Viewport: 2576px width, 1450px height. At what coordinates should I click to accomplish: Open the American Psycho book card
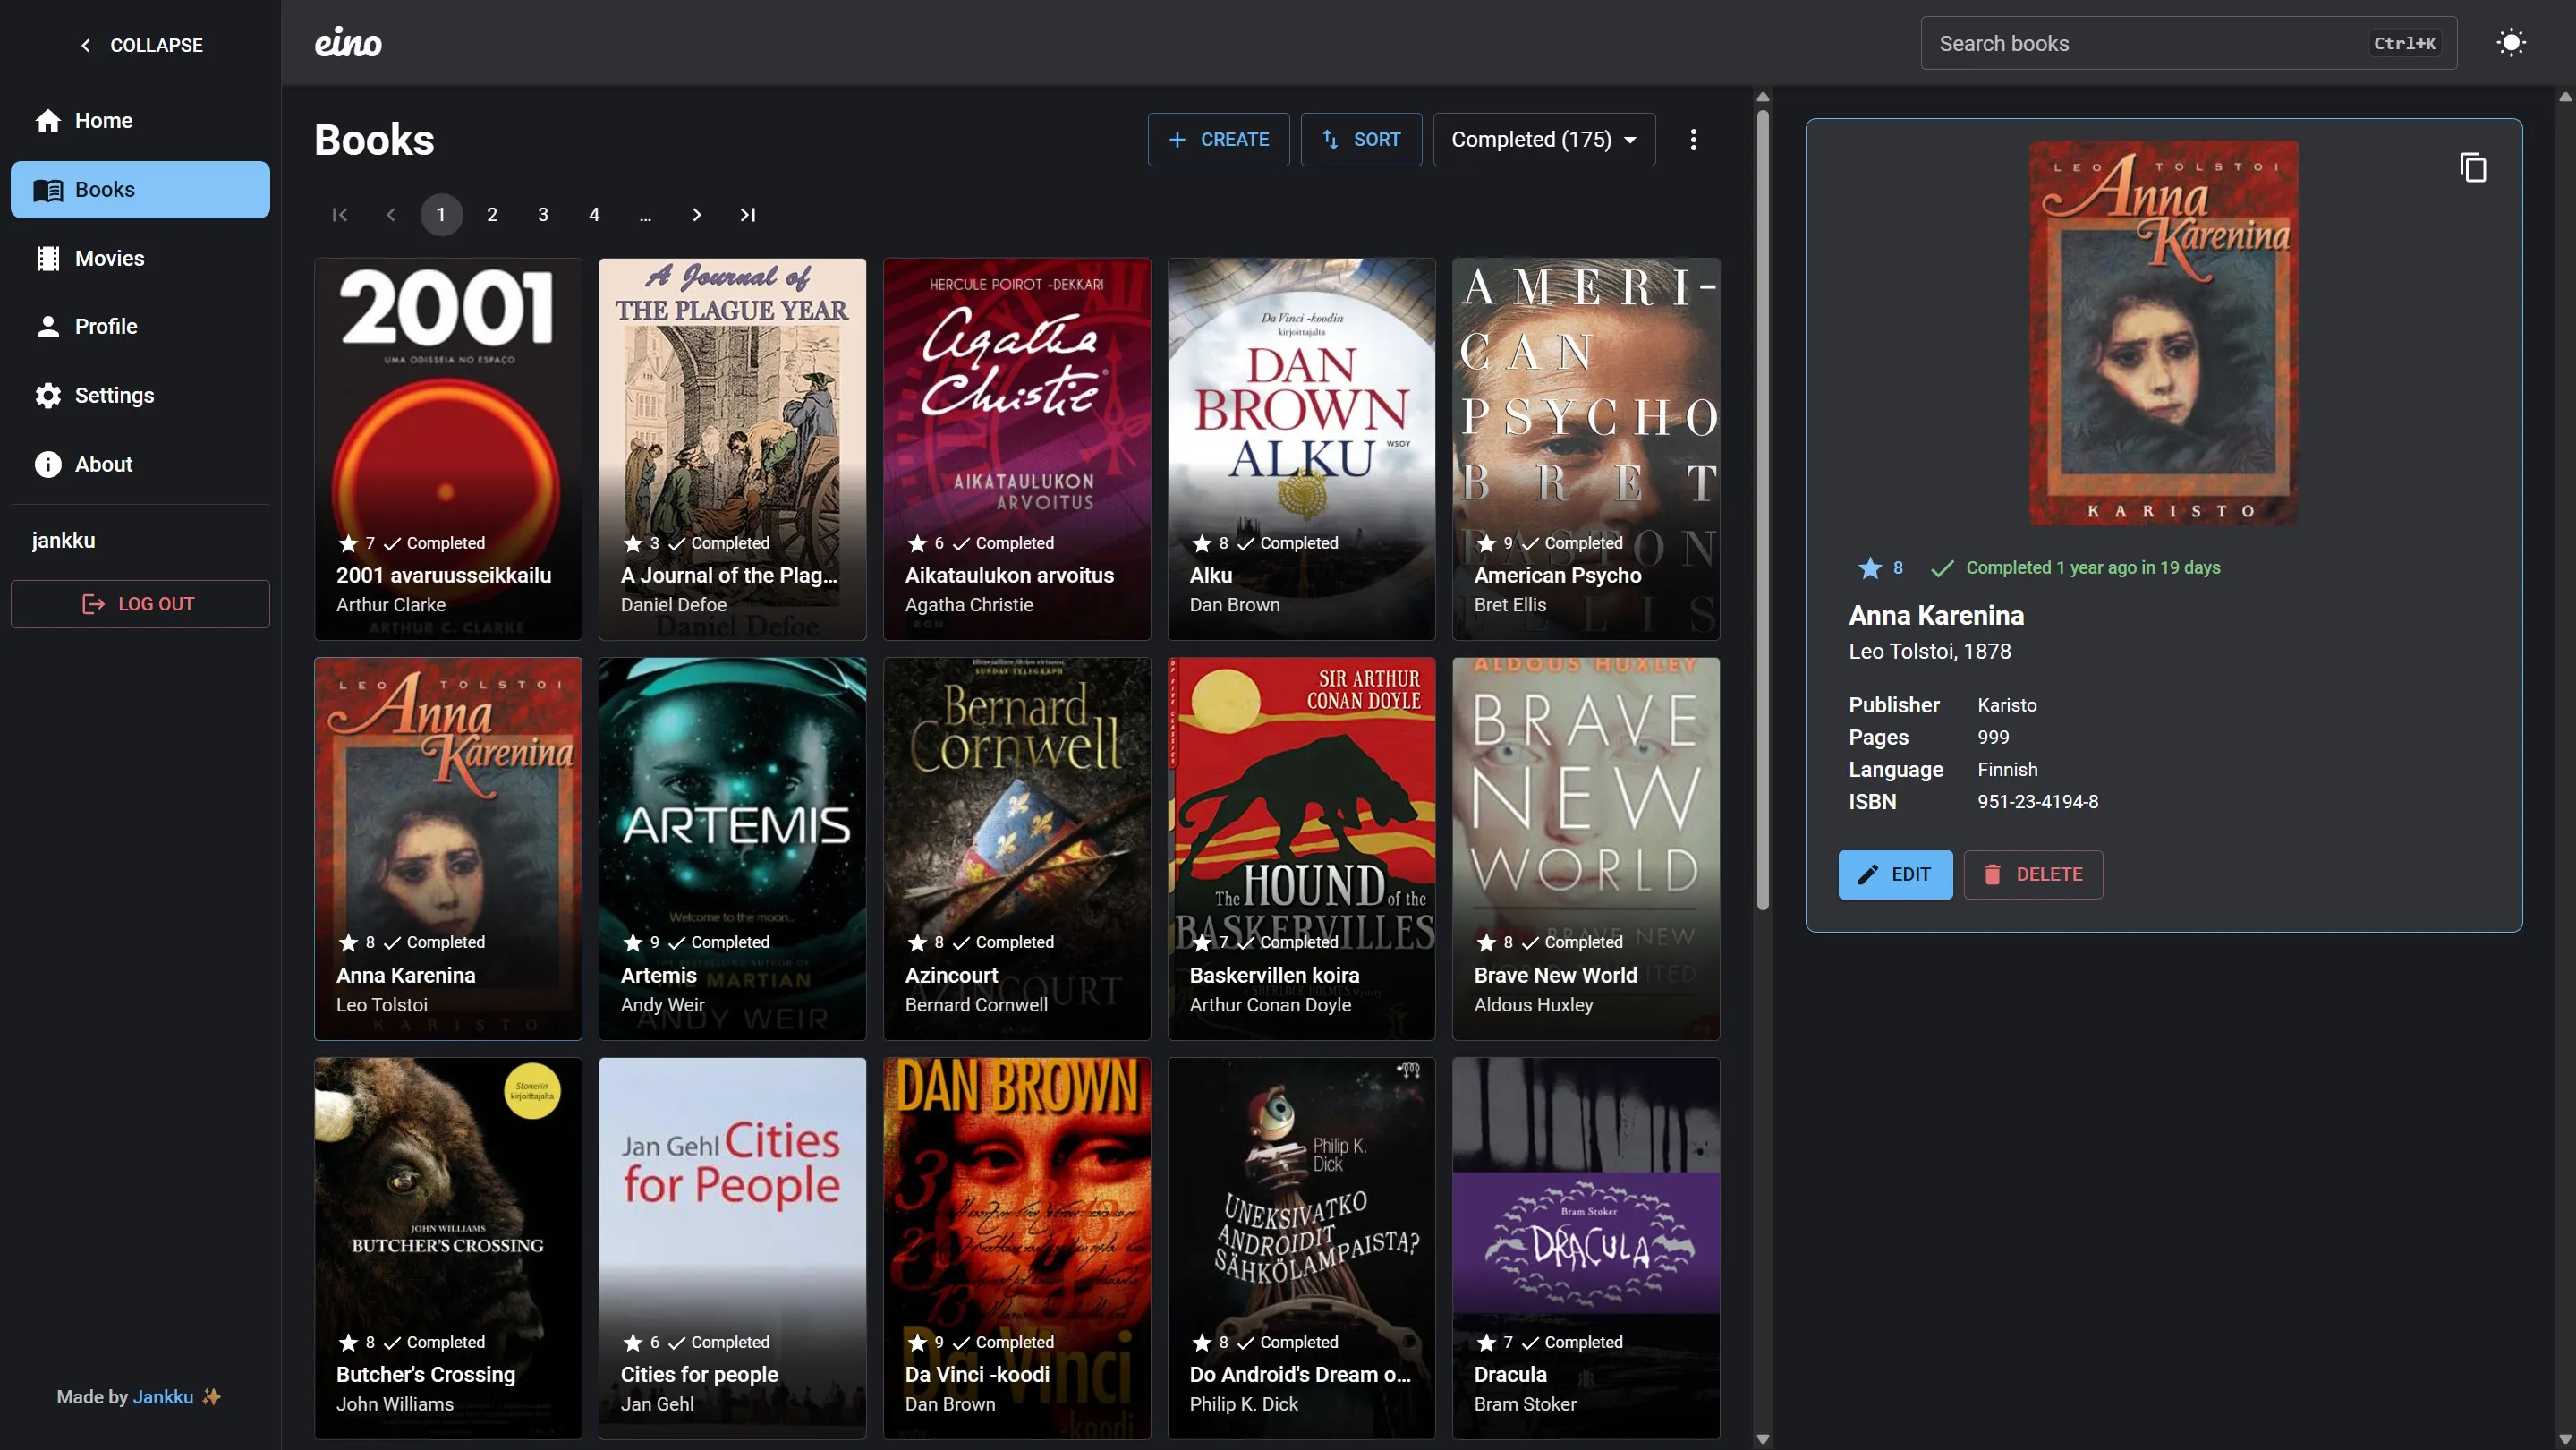[1586, 449]
